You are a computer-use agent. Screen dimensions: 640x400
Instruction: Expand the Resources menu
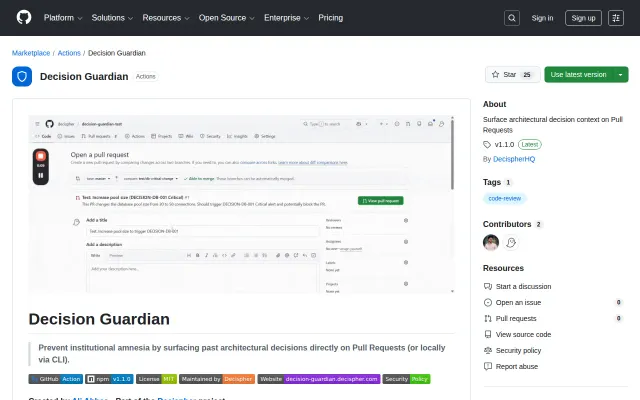click(x=166, y=18)
